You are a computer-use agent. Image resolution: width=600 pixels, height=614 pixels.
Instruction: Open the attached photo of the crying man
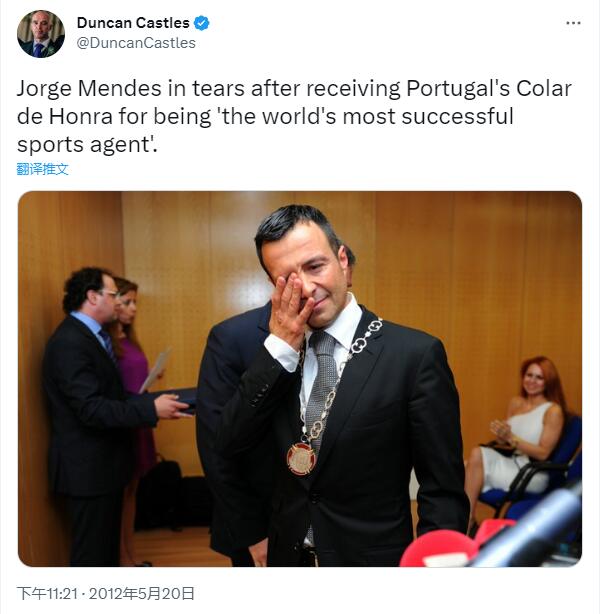tap(300, 379)
